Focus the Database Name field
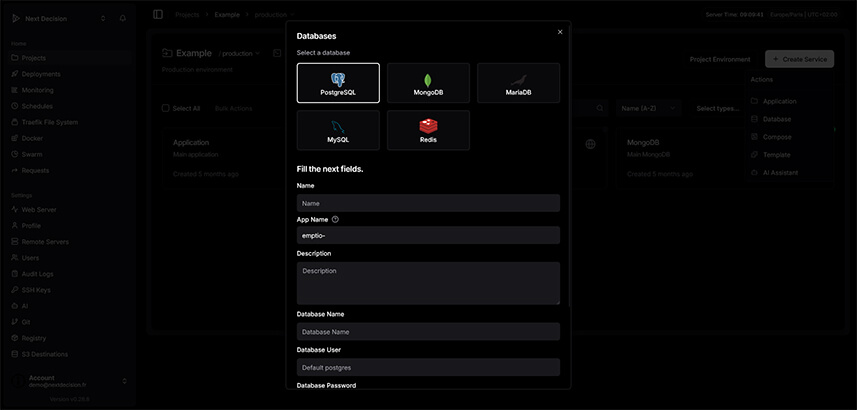Image resolution: width=857 pixels, height=410 pixels. (x=428, y=332)
